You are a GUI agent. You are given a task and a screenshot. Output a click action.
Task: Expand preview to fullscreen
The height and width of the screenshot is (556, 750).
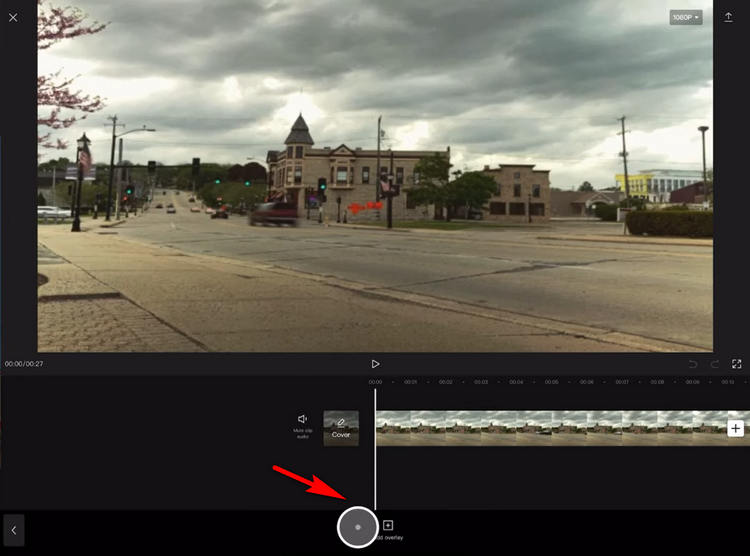pyautogui.click(x=737, y=364)
